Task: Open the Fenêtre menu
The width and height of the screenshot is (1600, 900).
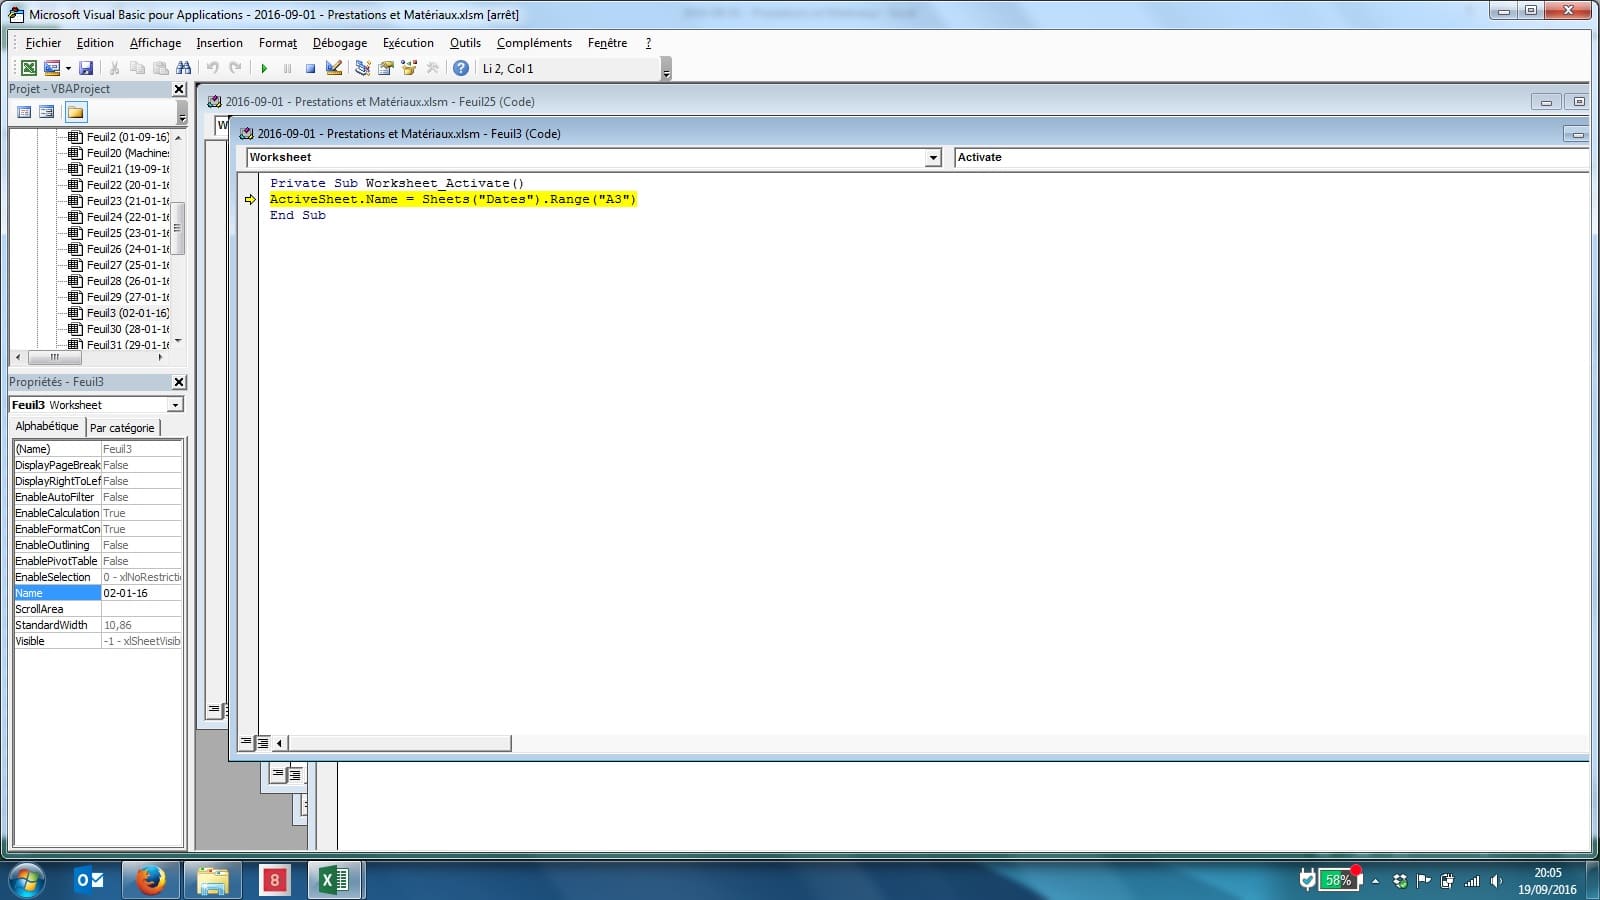Action: pyautogui.click(x=607, y=43)
